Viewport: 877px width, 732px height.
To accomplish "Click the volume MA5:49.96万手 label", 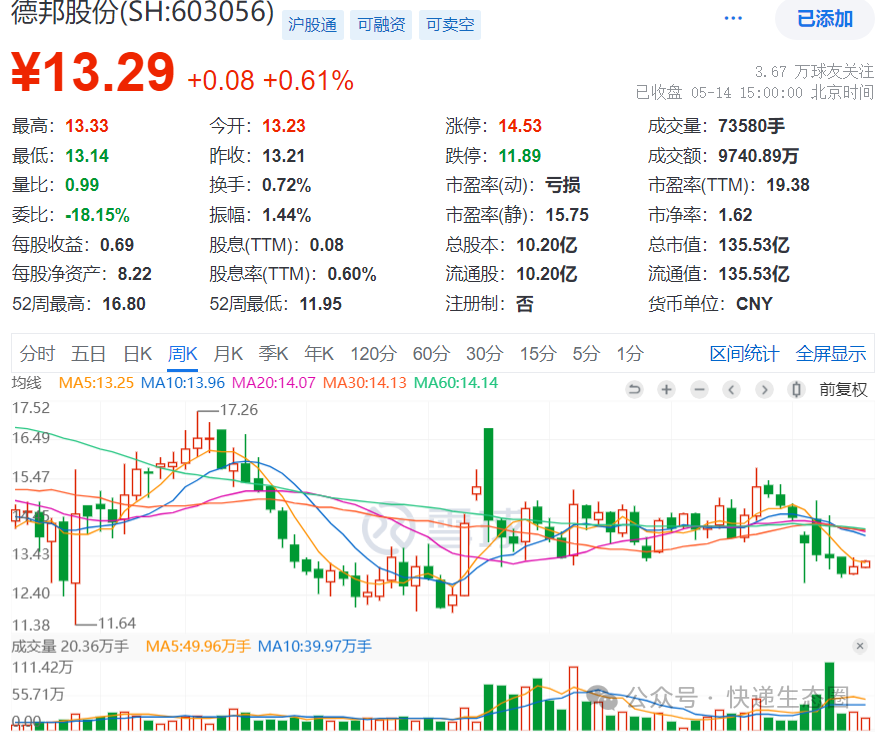I will 198,646.
